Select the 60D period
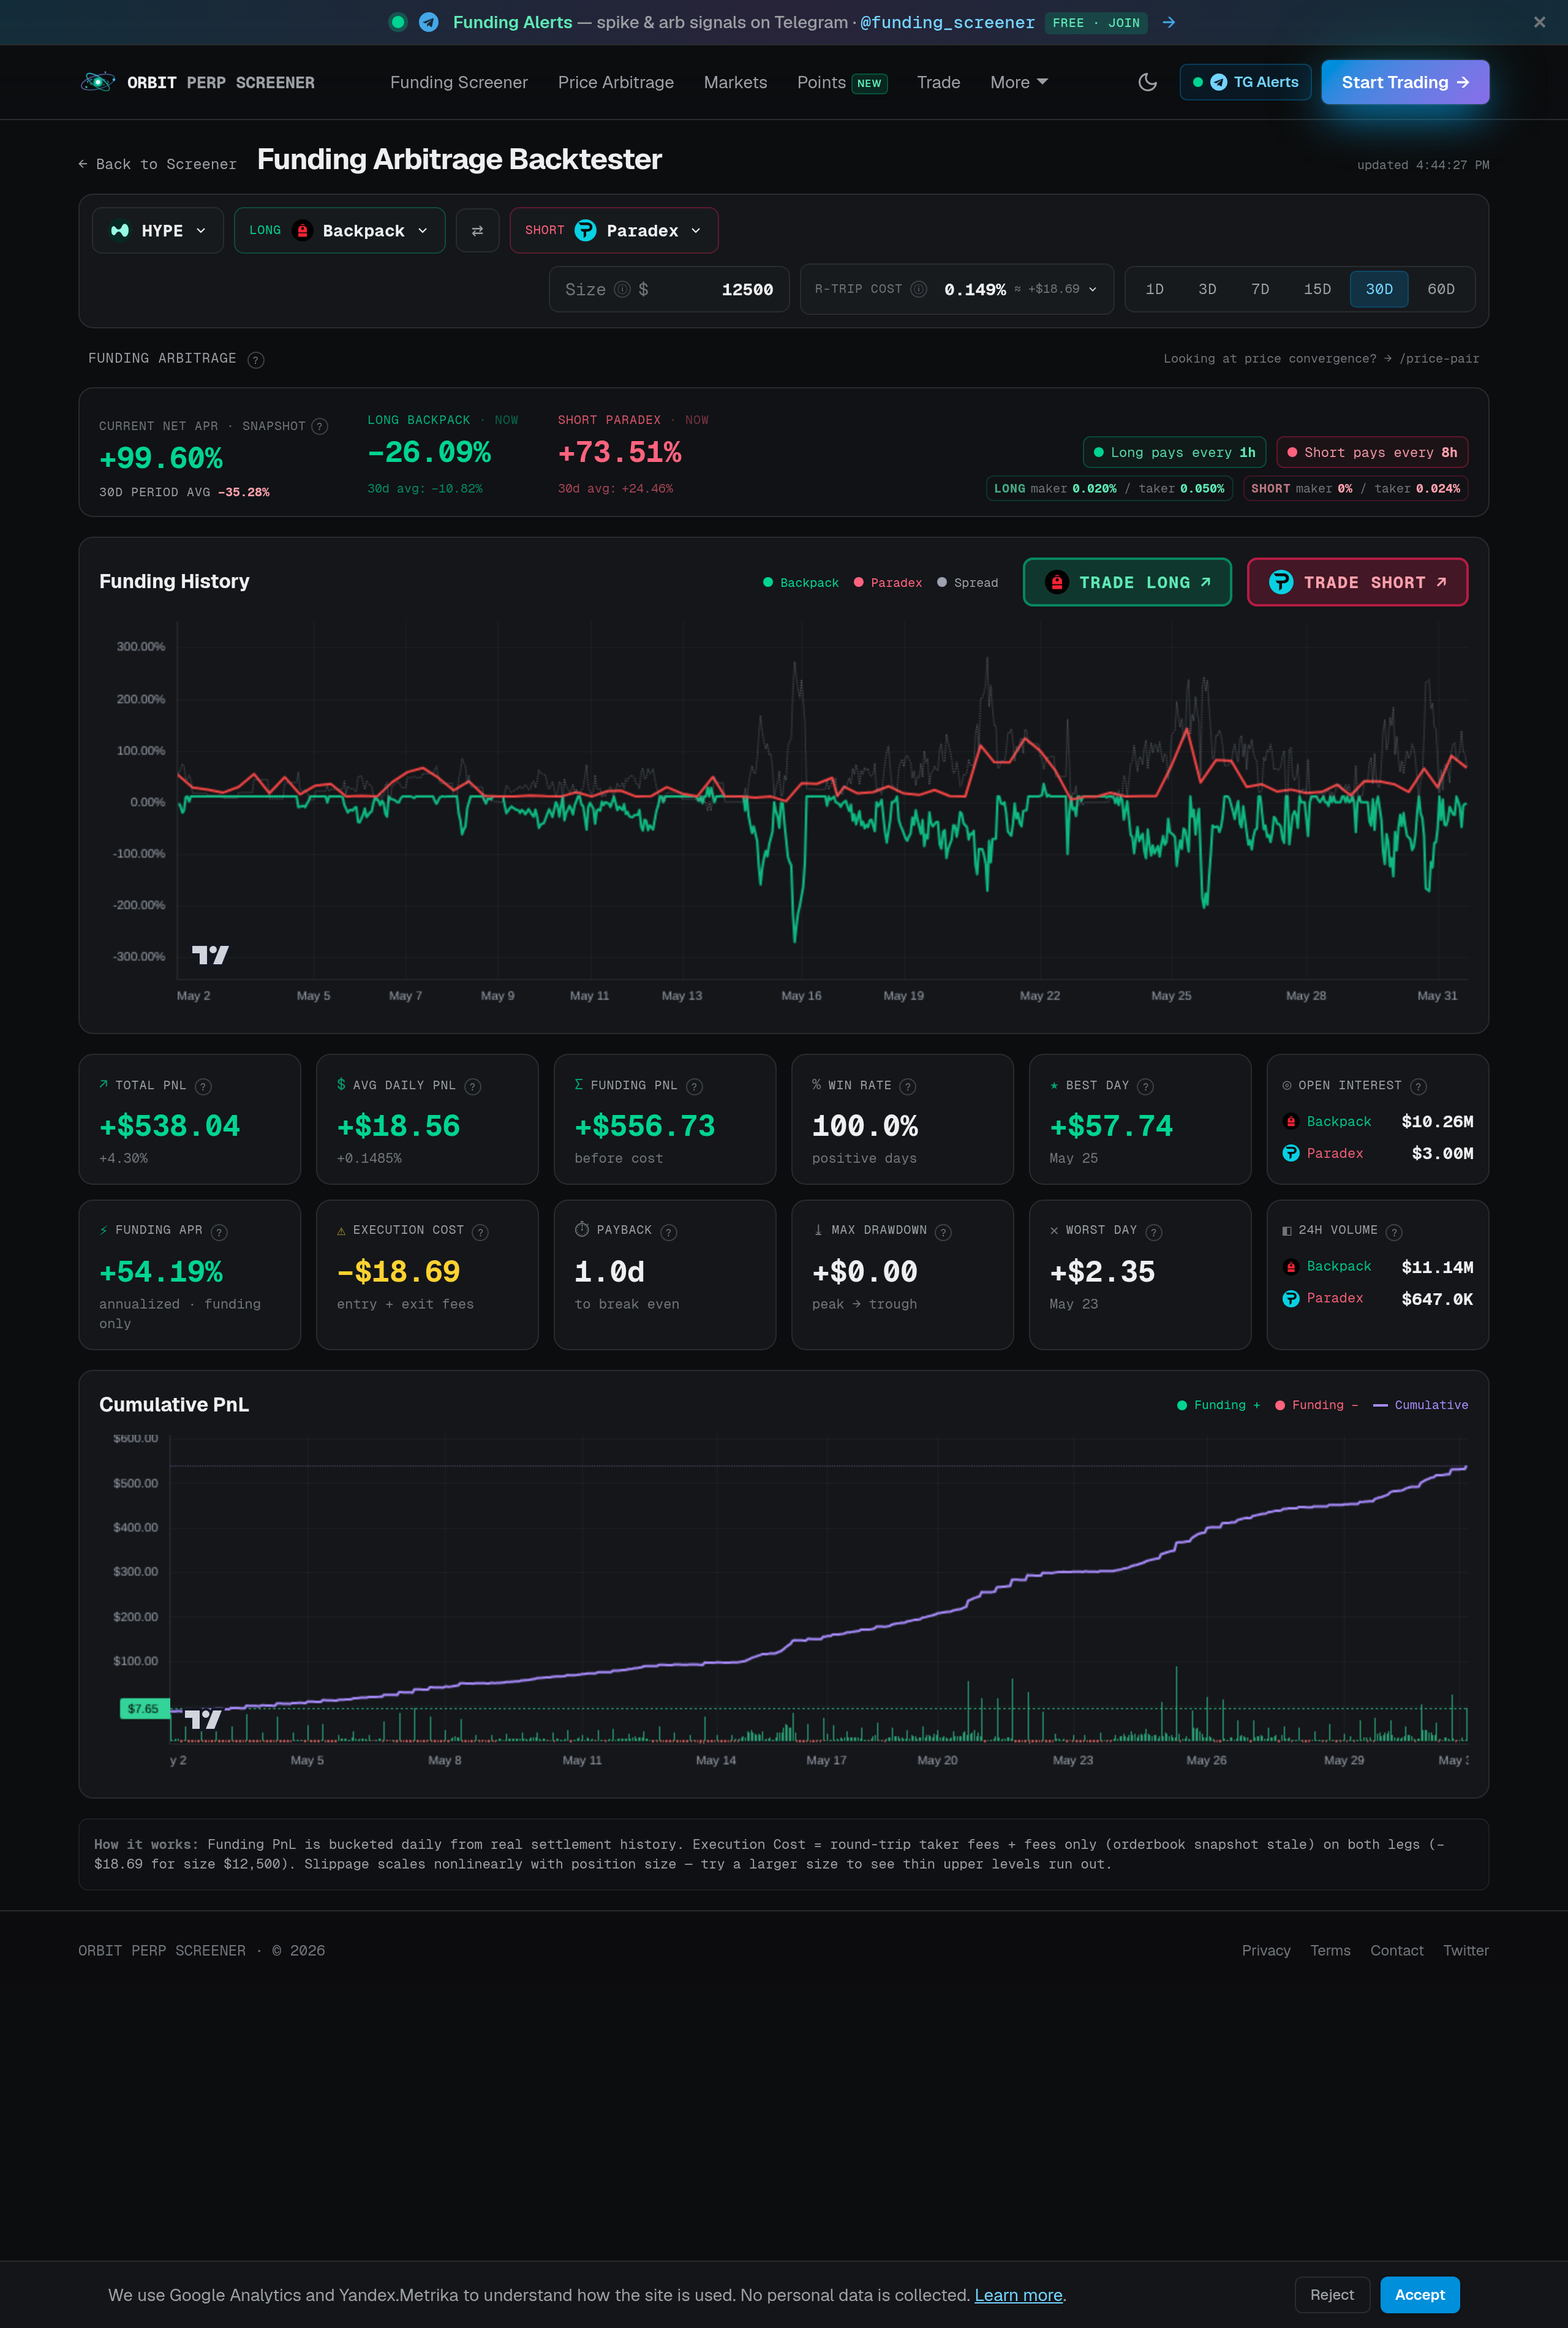 click(x=1441, y=289)
